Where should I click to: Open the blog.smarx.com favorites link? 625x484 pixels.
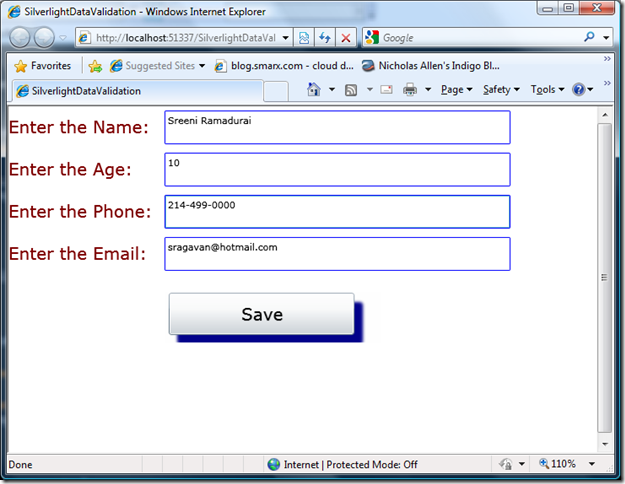click(x=284, y=66)
